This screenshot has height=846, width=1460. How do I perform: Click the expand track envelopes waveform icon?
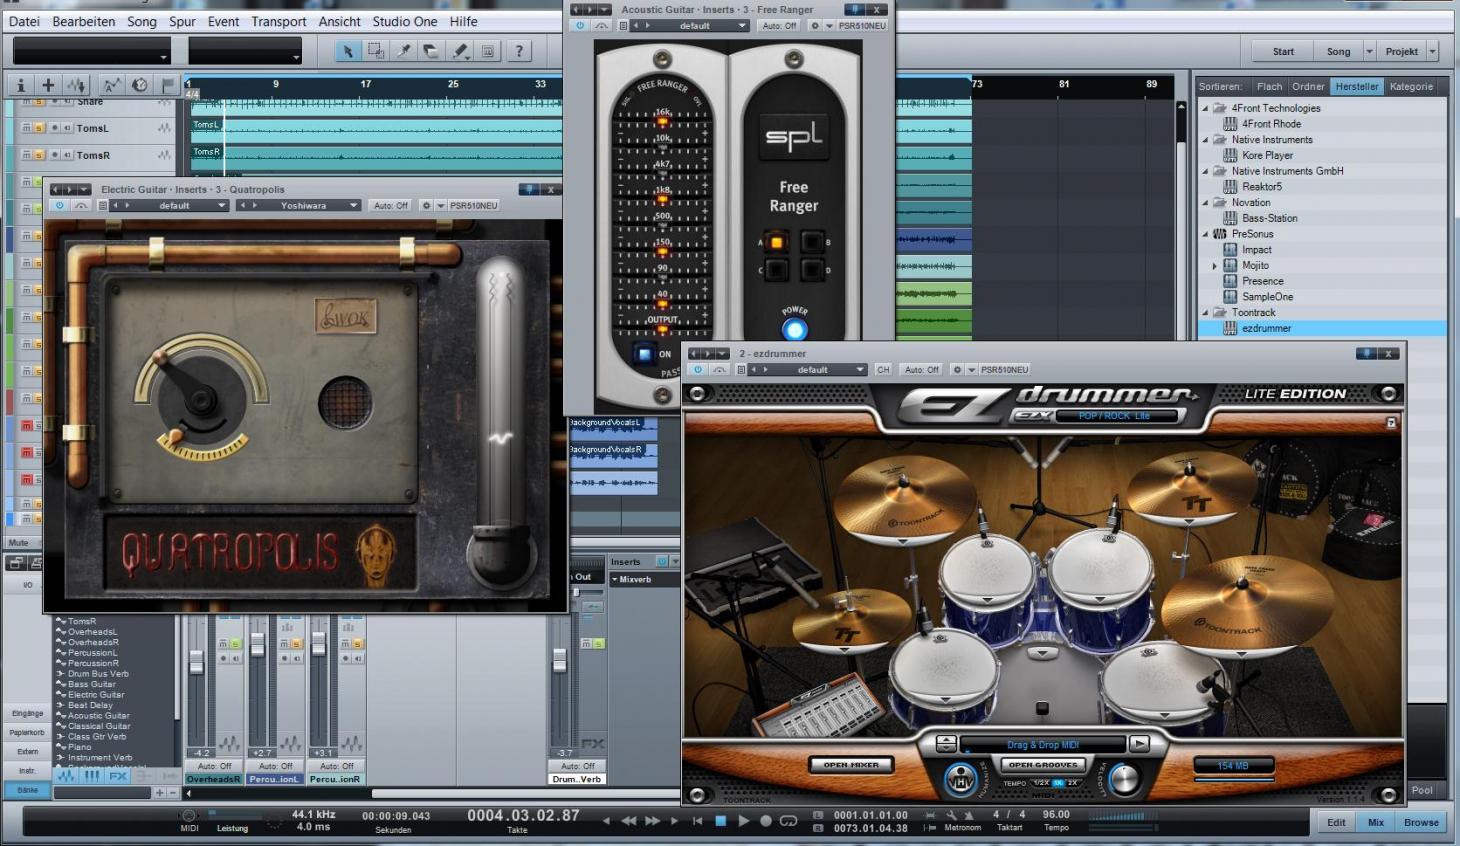point(77,85)
